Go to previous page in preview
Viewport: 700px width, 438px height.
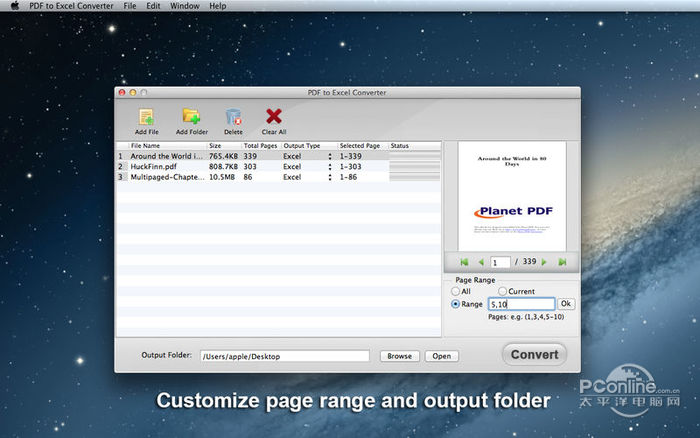(480, 262)
